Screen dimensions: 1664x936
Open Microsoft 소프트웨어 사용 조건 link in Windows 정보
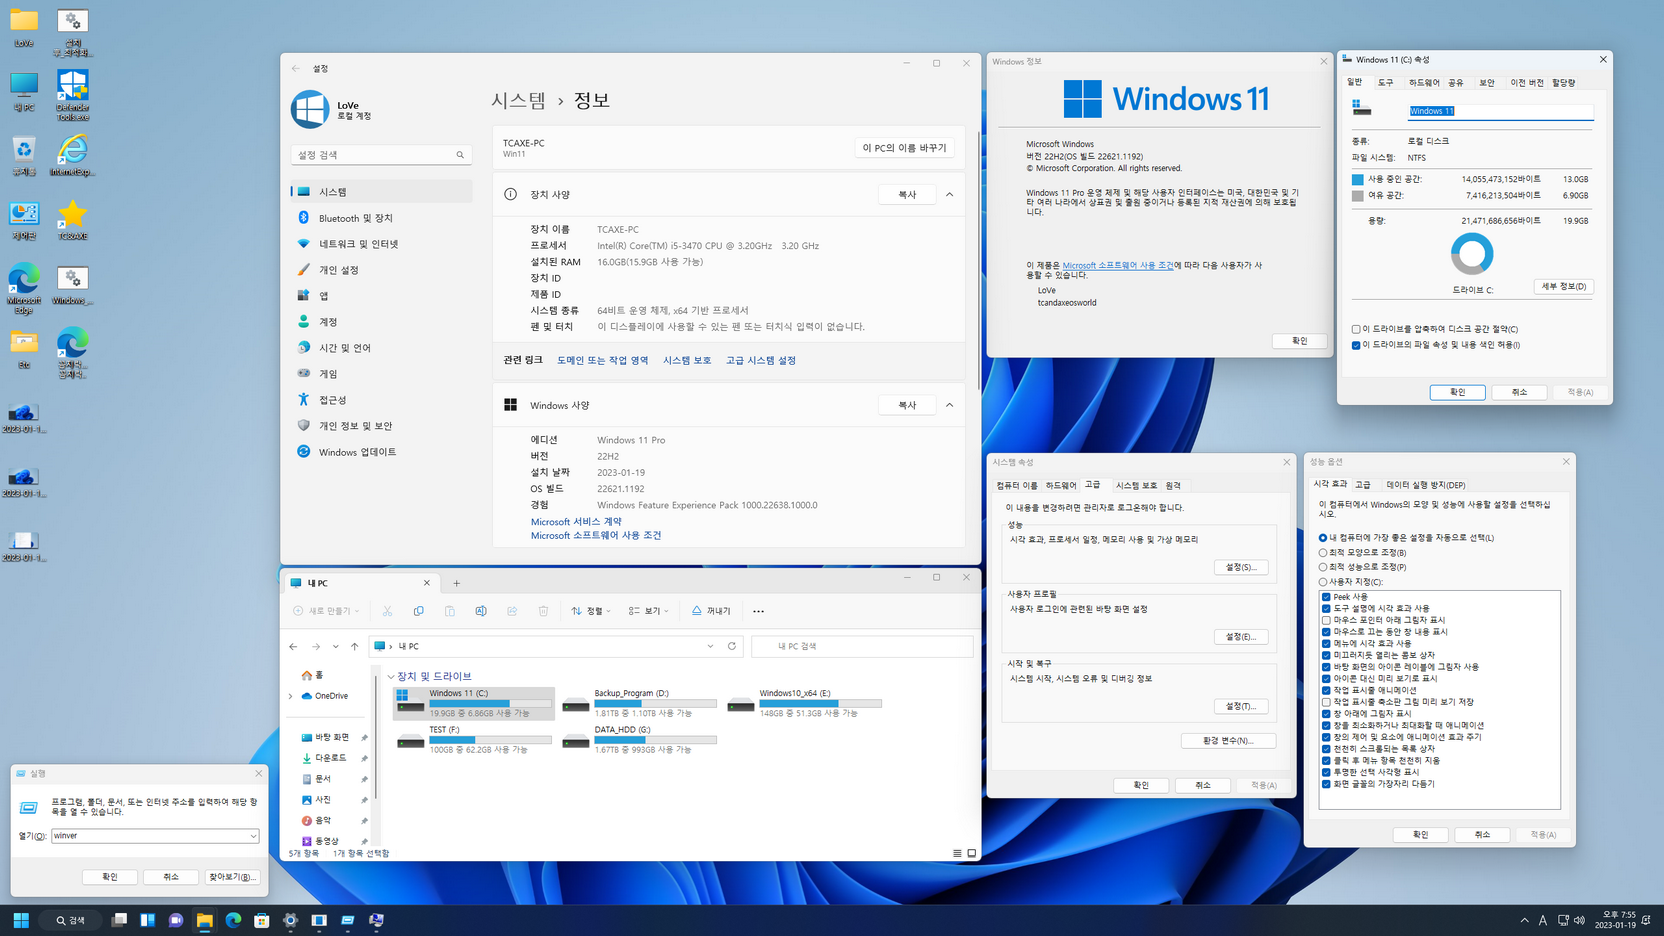click(1118, 265)
